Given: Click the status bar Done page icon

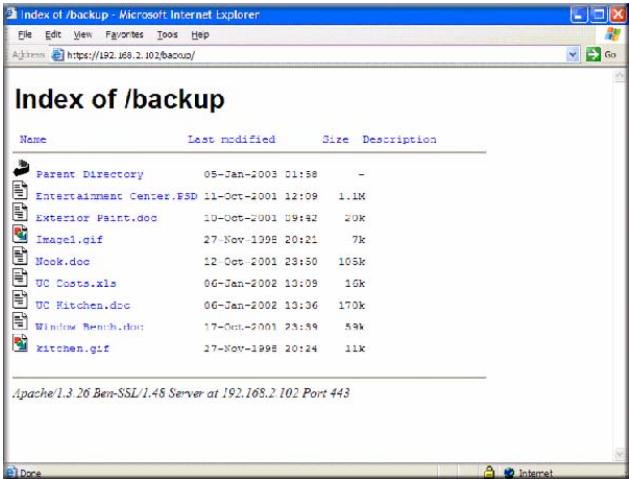Looking at the screenshot, I should point(11,472).
